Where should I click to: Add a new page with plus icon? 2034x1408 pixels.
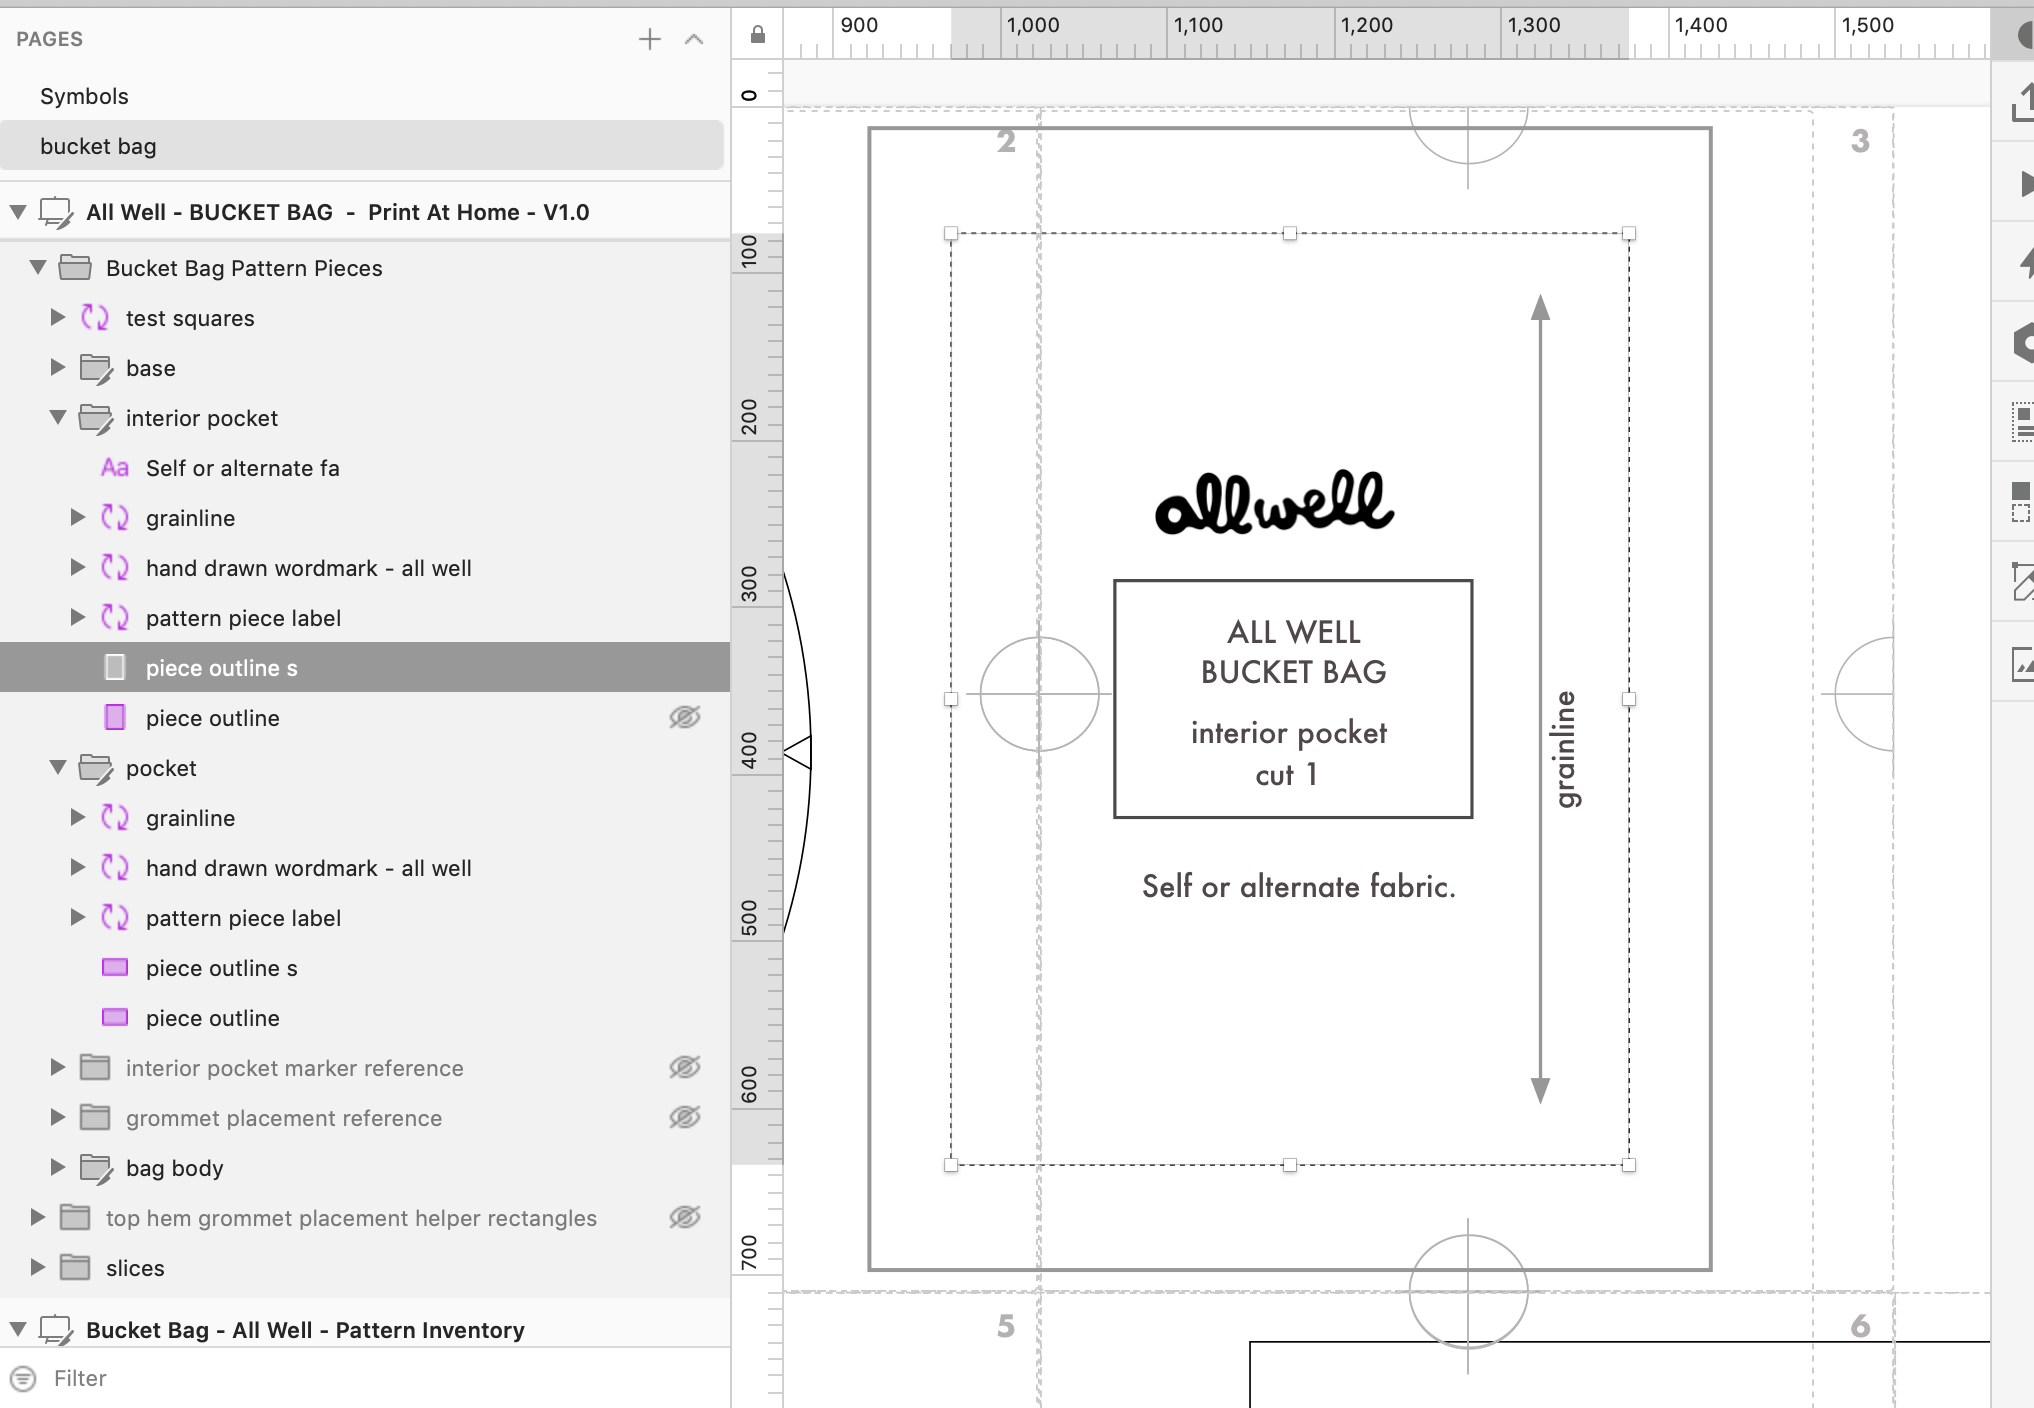coord(650,39)
